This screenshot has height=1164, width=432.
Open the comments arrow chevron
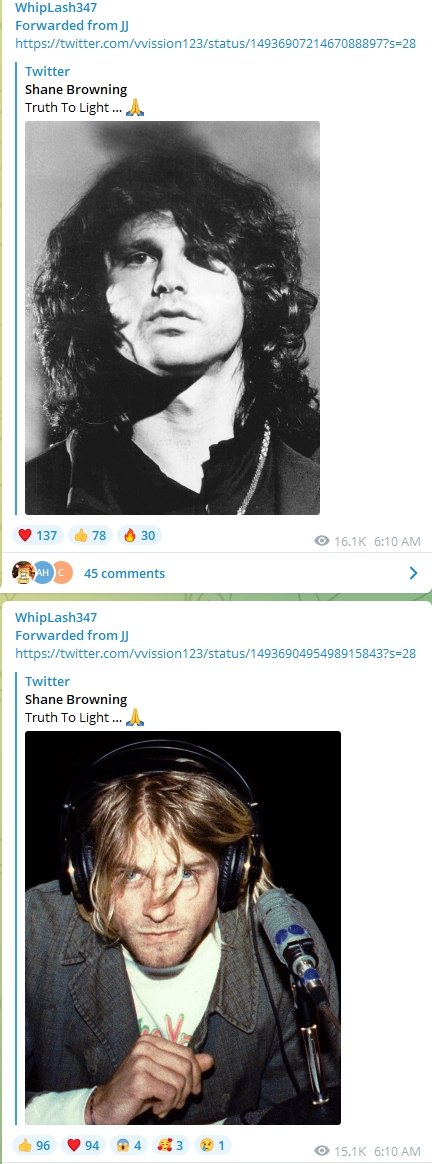point(413,573)
